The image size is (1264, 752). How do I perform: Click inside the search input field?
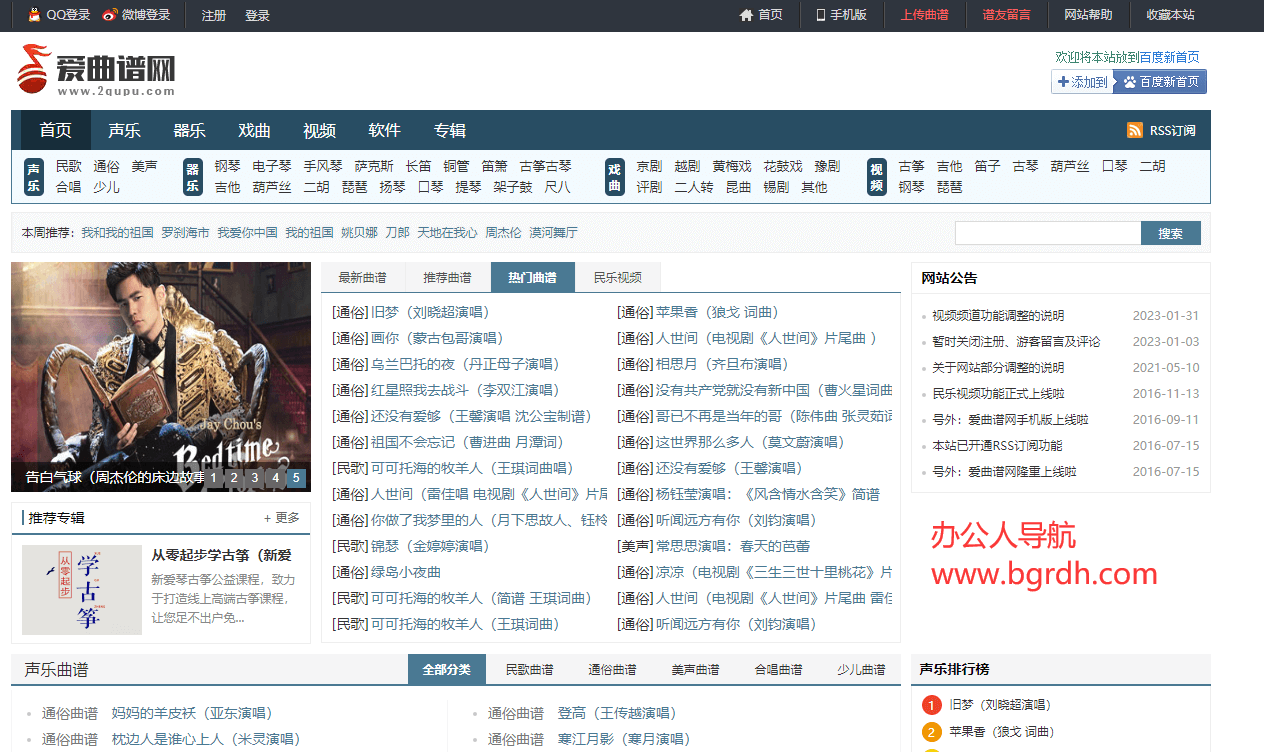point(1047,233)
